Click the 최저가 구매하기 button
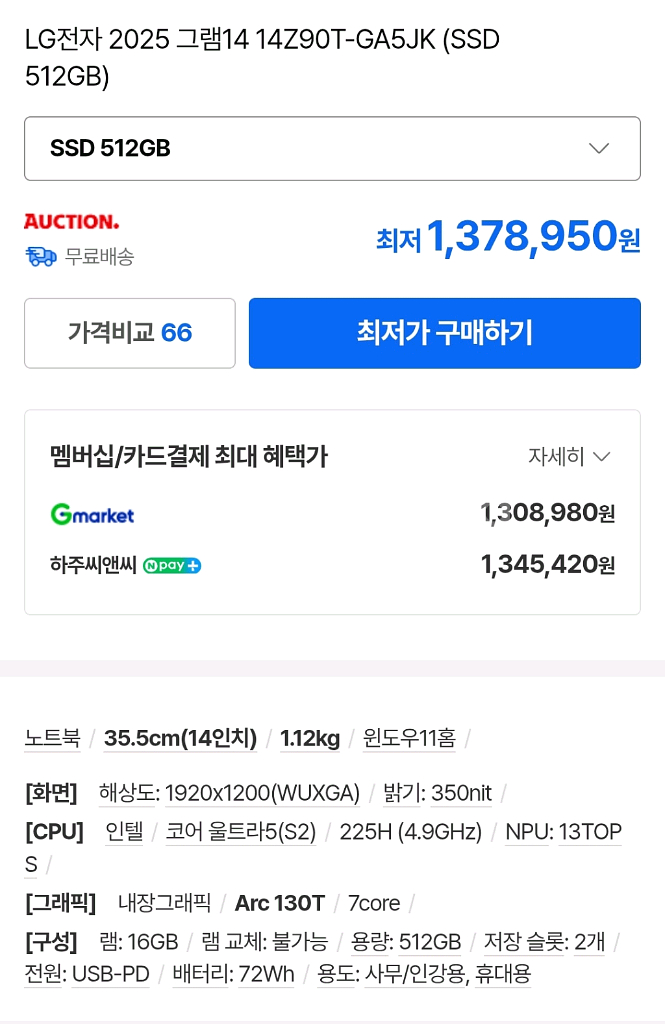Screen dimensions: 665x1024 (444, 333)
